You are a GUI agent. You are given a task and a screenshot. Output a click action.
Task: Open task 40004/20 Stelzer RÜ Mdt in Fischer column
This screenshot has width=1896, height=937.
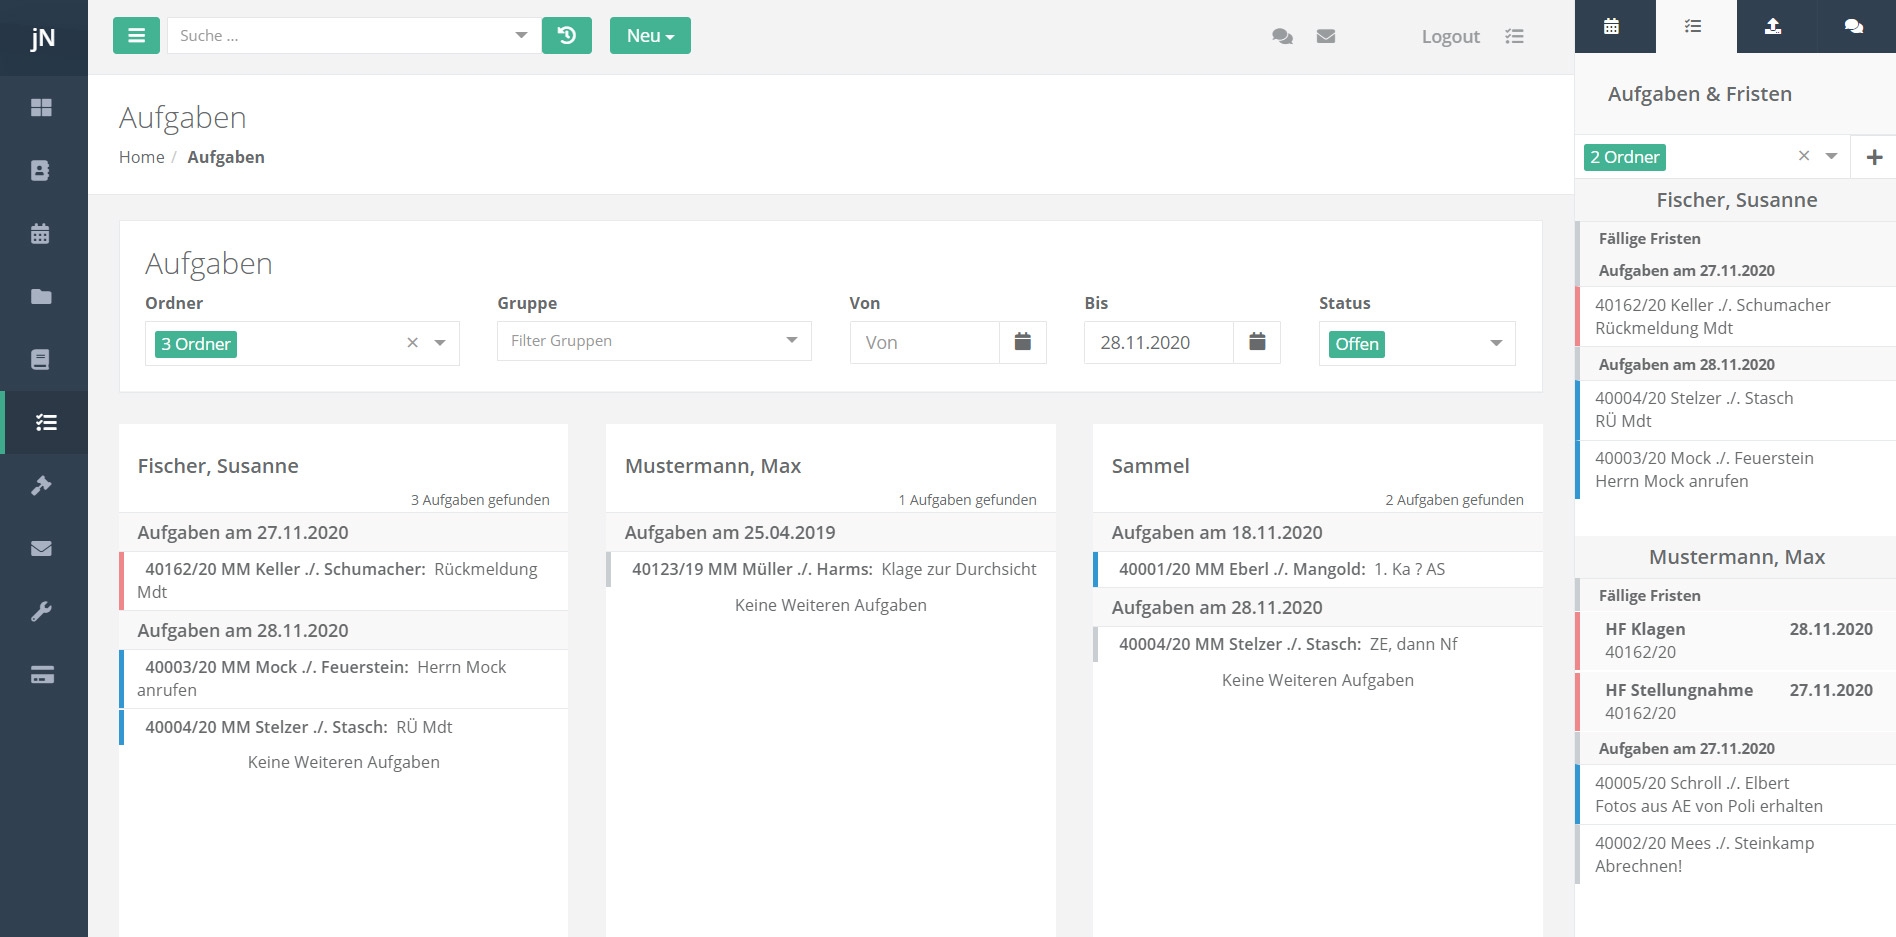click(x=344, y=727)
